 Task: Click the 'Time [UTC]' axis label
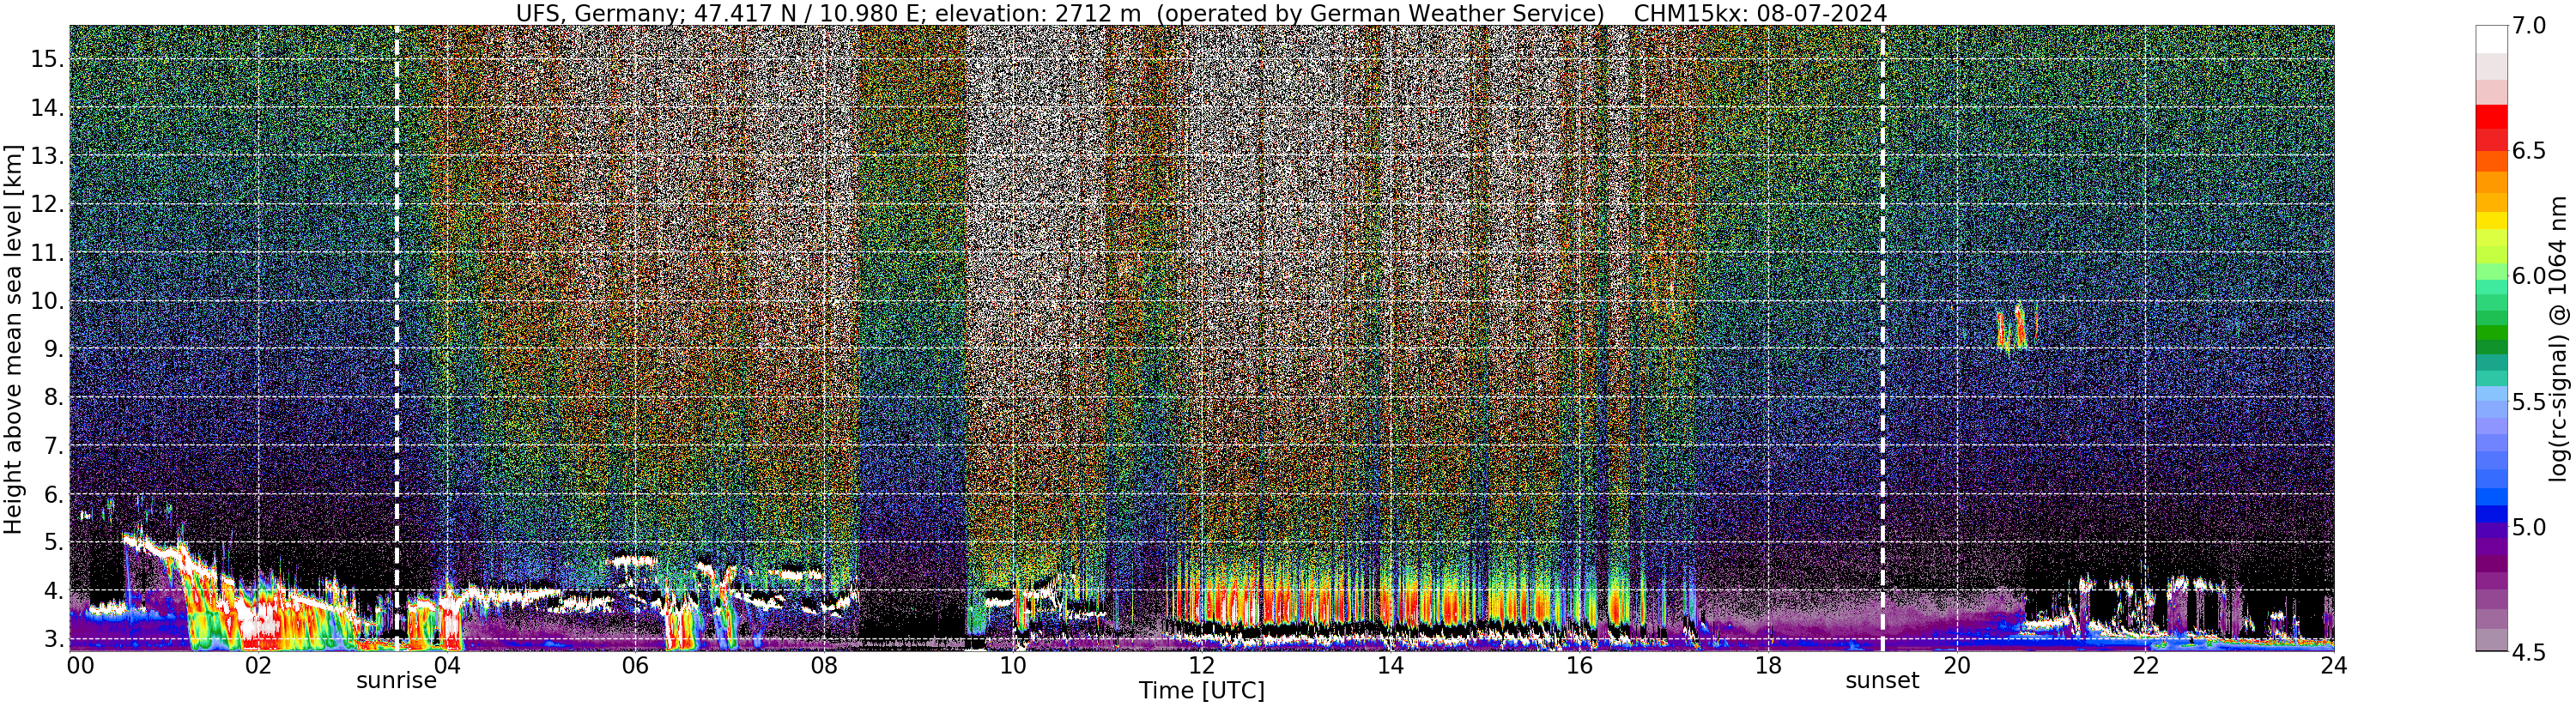[1201, 691]
